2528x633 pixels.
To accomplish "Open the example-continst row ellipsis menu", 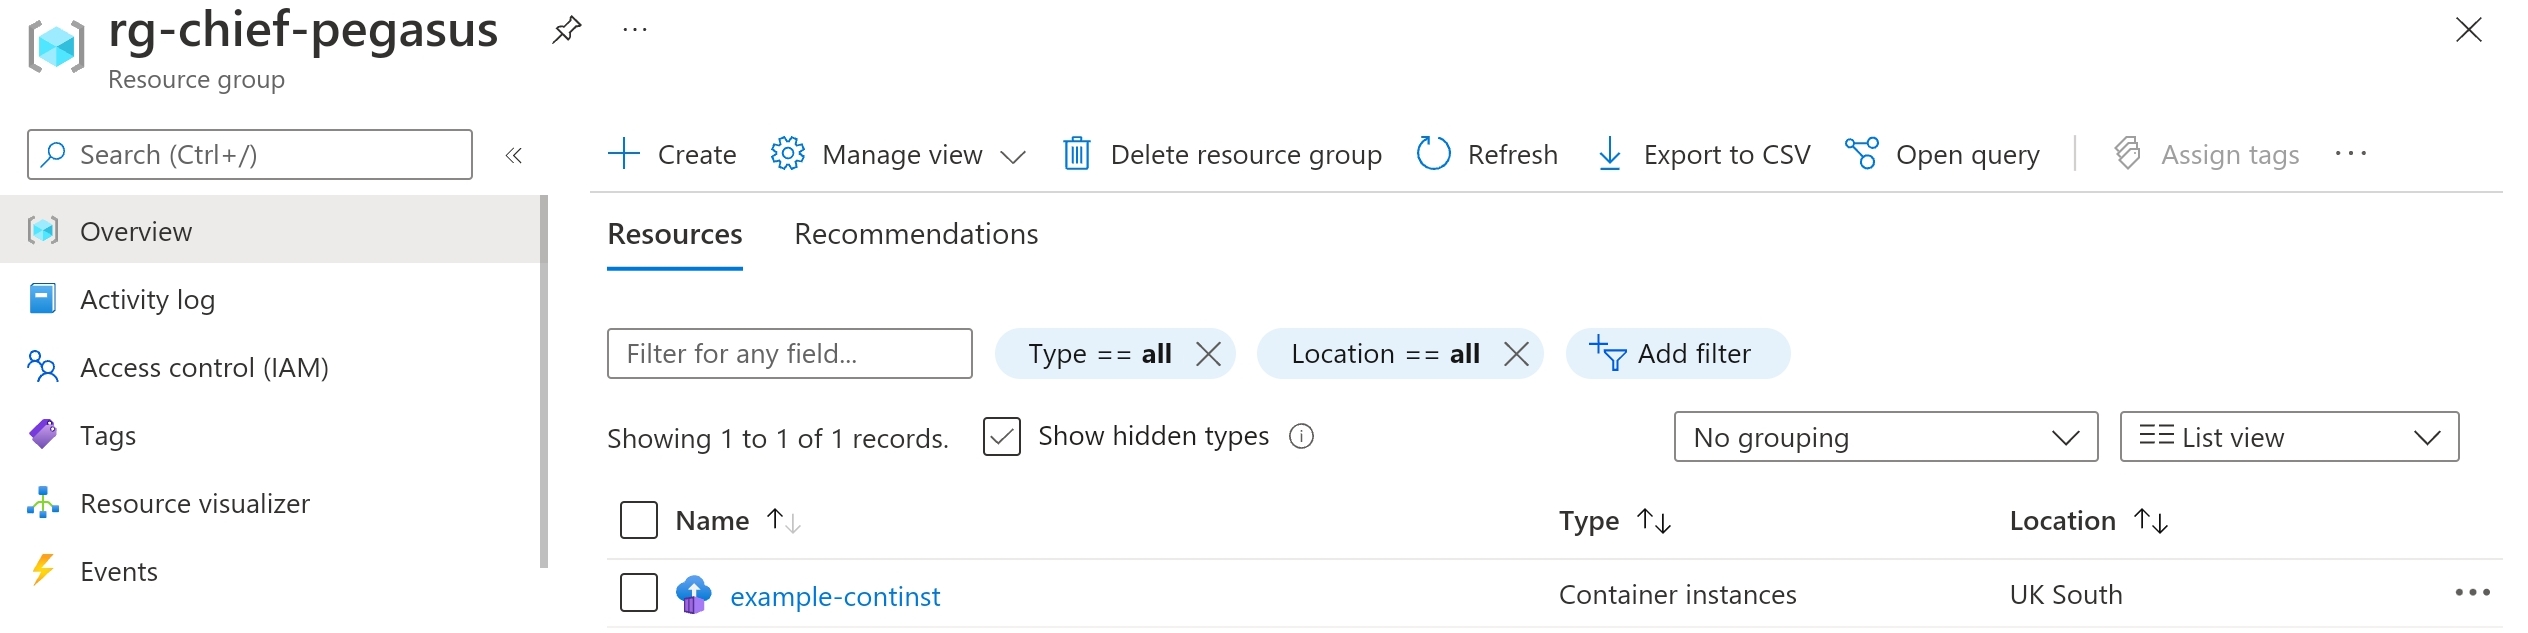I will (x=2473, y=593).
